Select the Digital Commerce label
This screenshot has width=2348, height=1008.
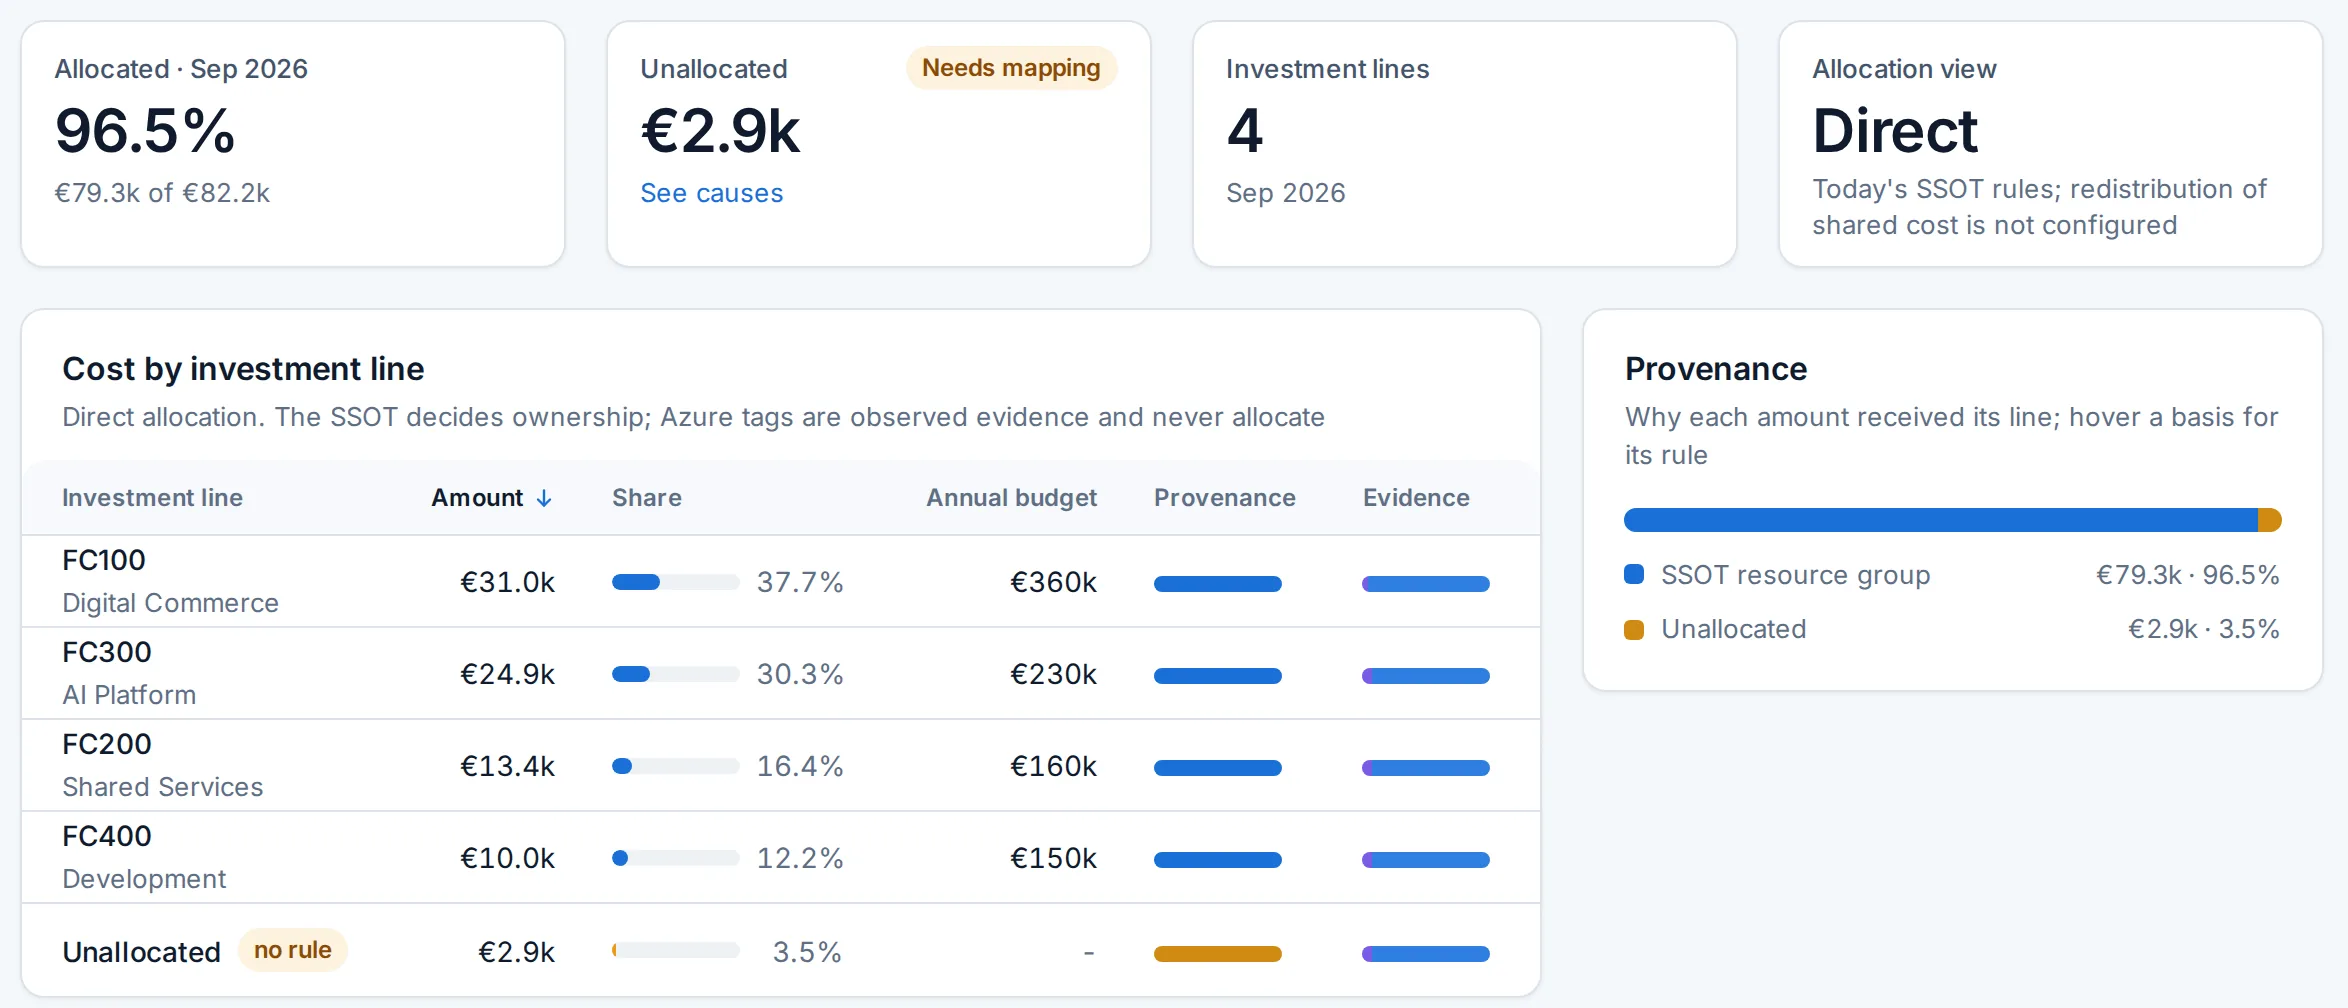pyautogui.click(x=170, y=603)
